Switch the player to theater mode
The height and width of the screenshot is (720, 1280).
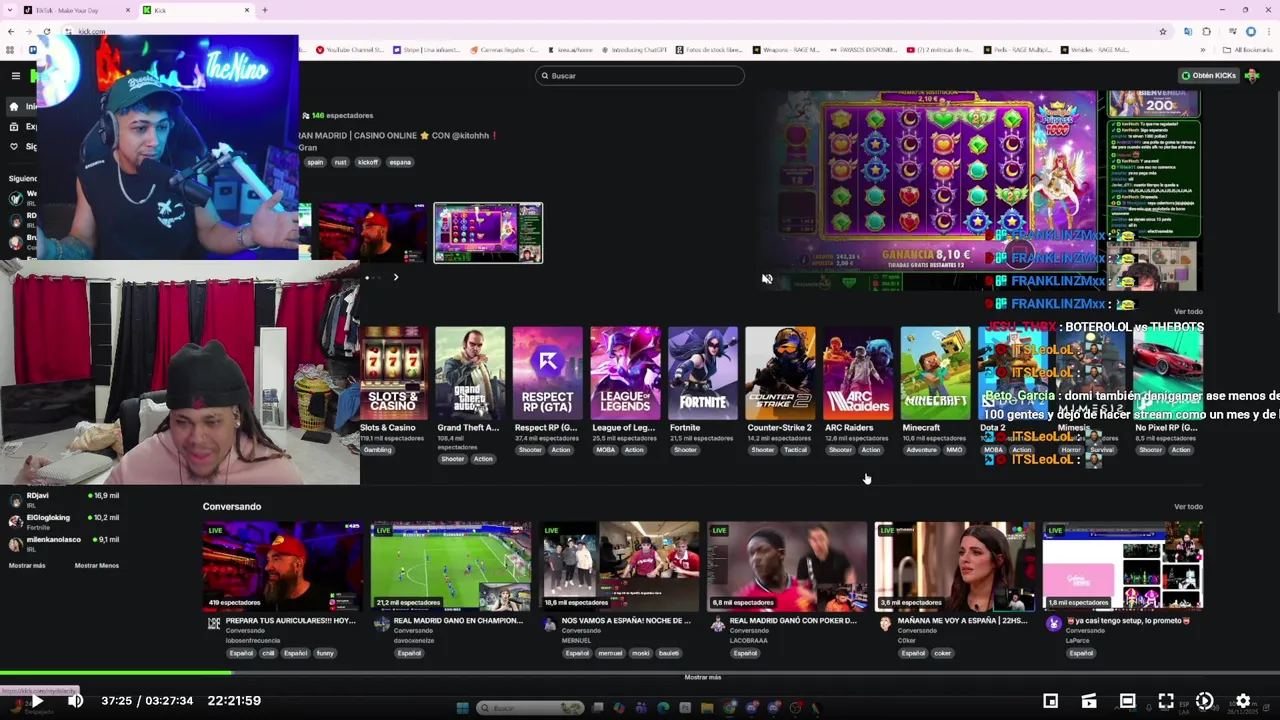1127,701
